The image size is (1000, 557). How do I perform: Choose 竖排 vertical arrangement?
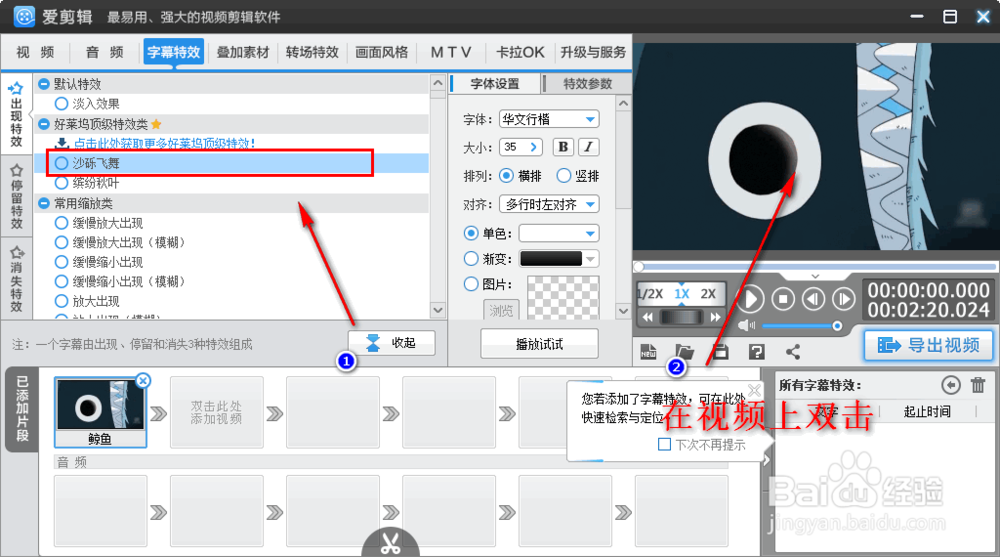563,175
